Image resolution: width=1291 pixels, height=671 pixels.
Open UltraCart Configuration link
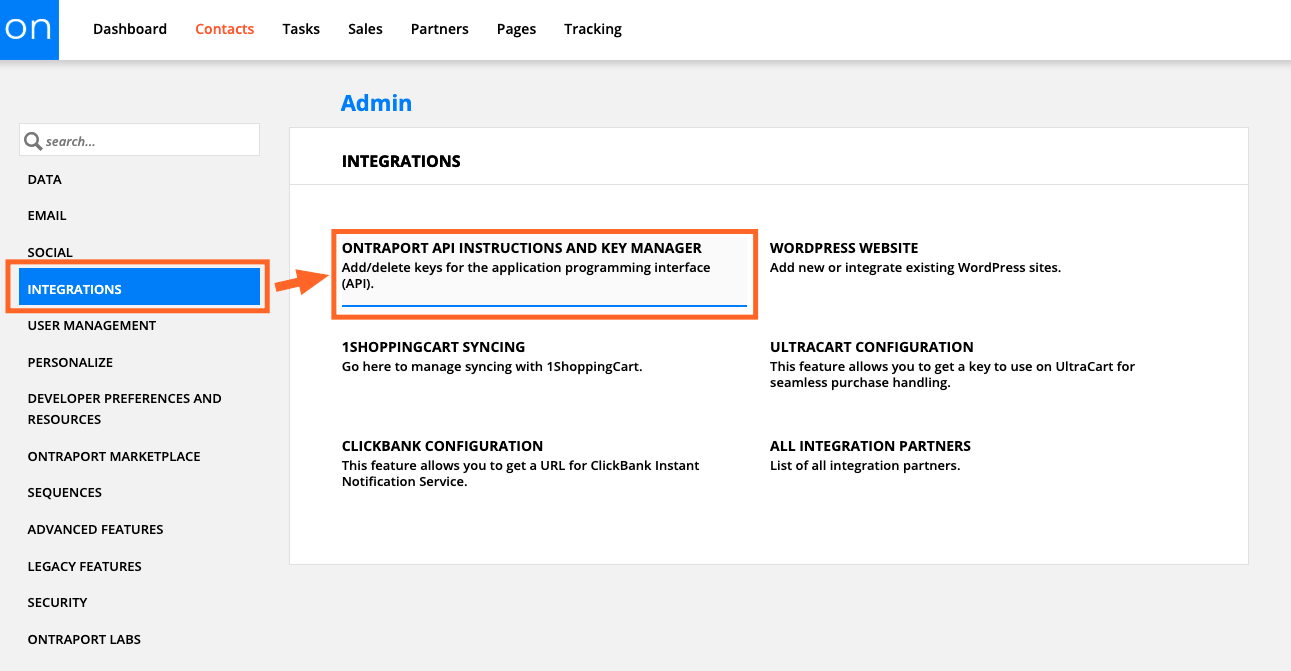pos(871,347)
